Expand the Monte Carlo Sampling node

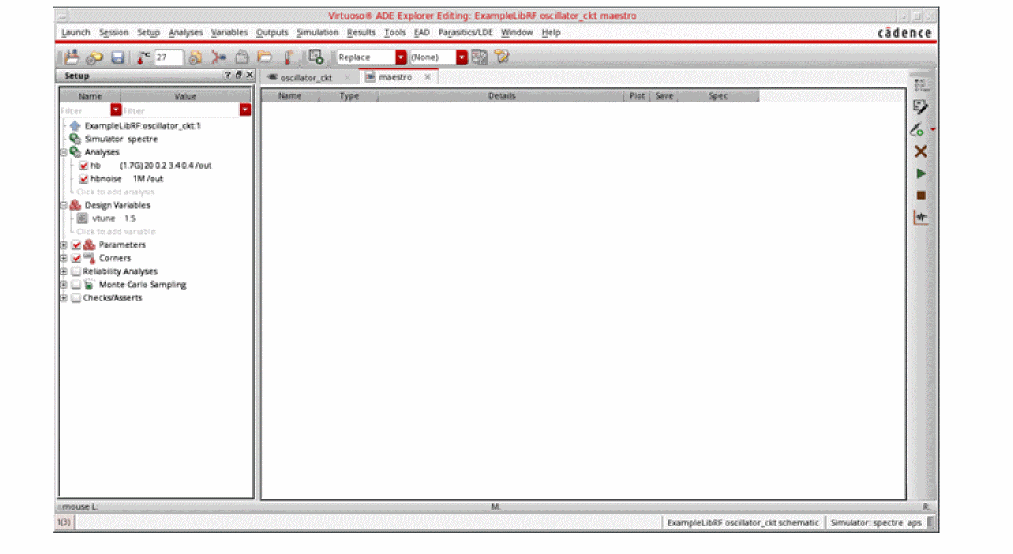pos(64,285)
